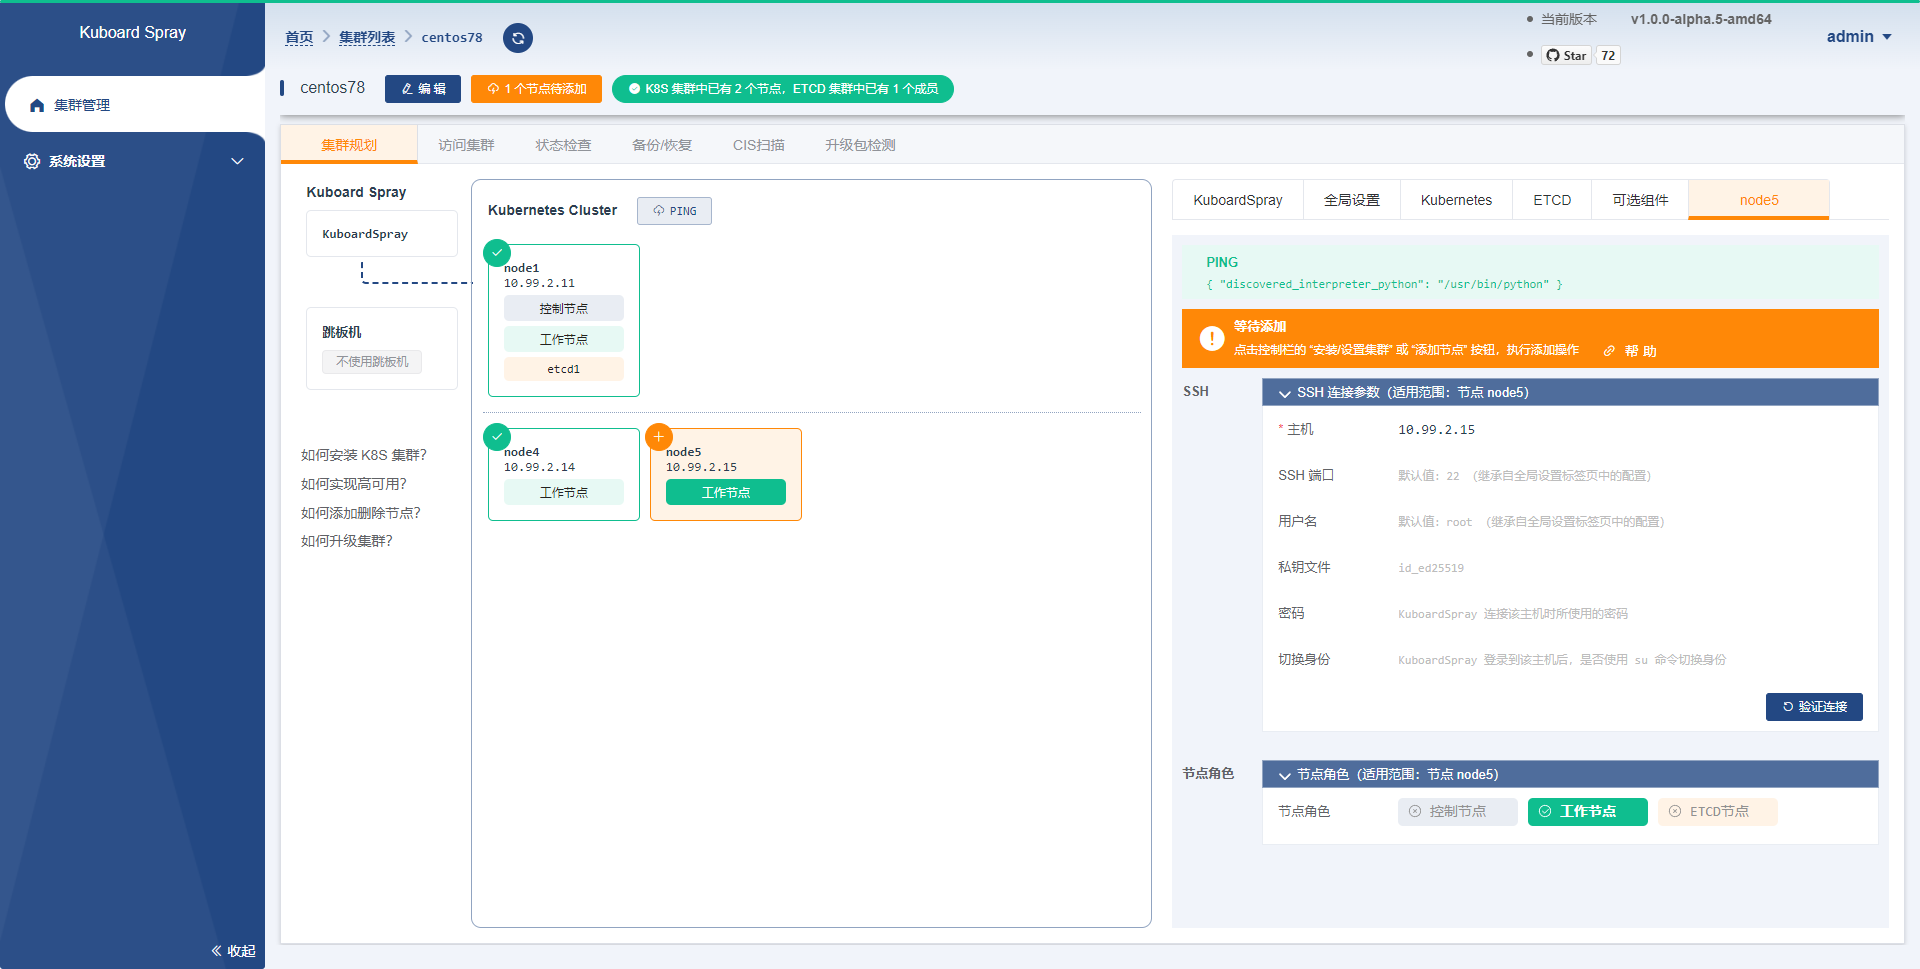Click 工作节点 tag on node1

point(564,340)
